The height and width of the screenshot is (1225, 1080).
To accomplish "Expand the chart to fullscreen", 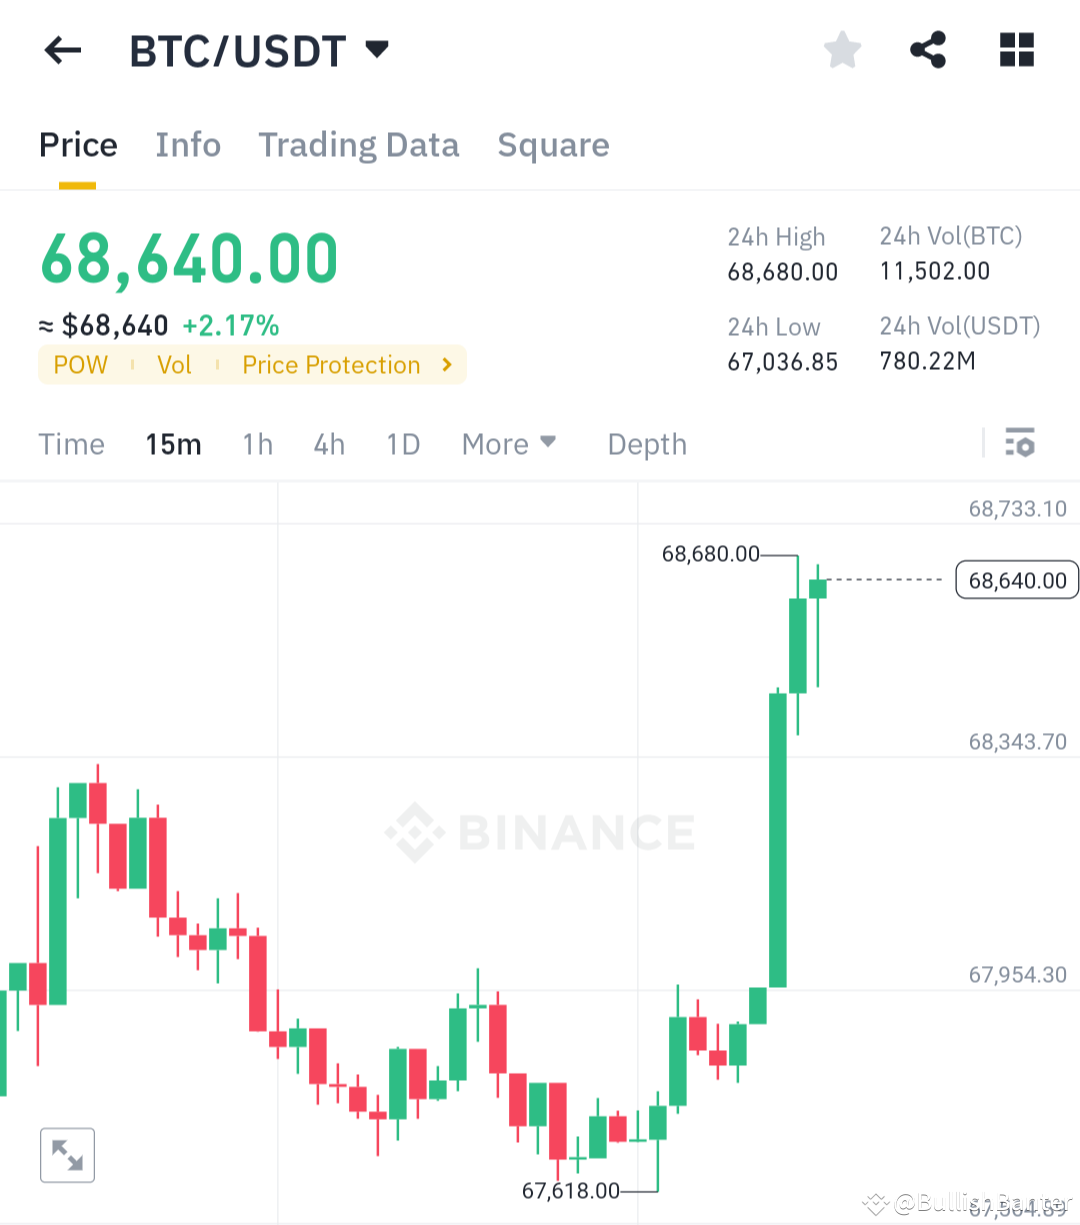I will pos(67,1155).
